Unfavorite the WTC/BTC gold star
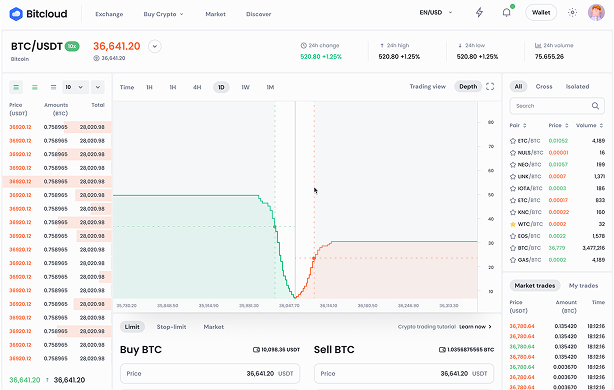 tap(513, 224)
